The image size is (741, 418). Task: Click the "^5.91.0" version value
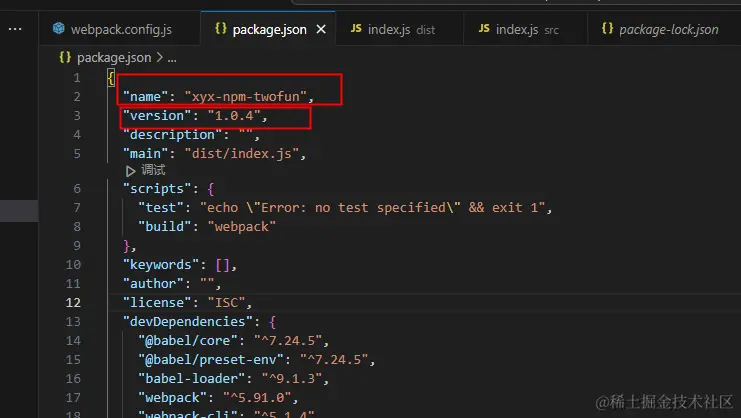257,398
